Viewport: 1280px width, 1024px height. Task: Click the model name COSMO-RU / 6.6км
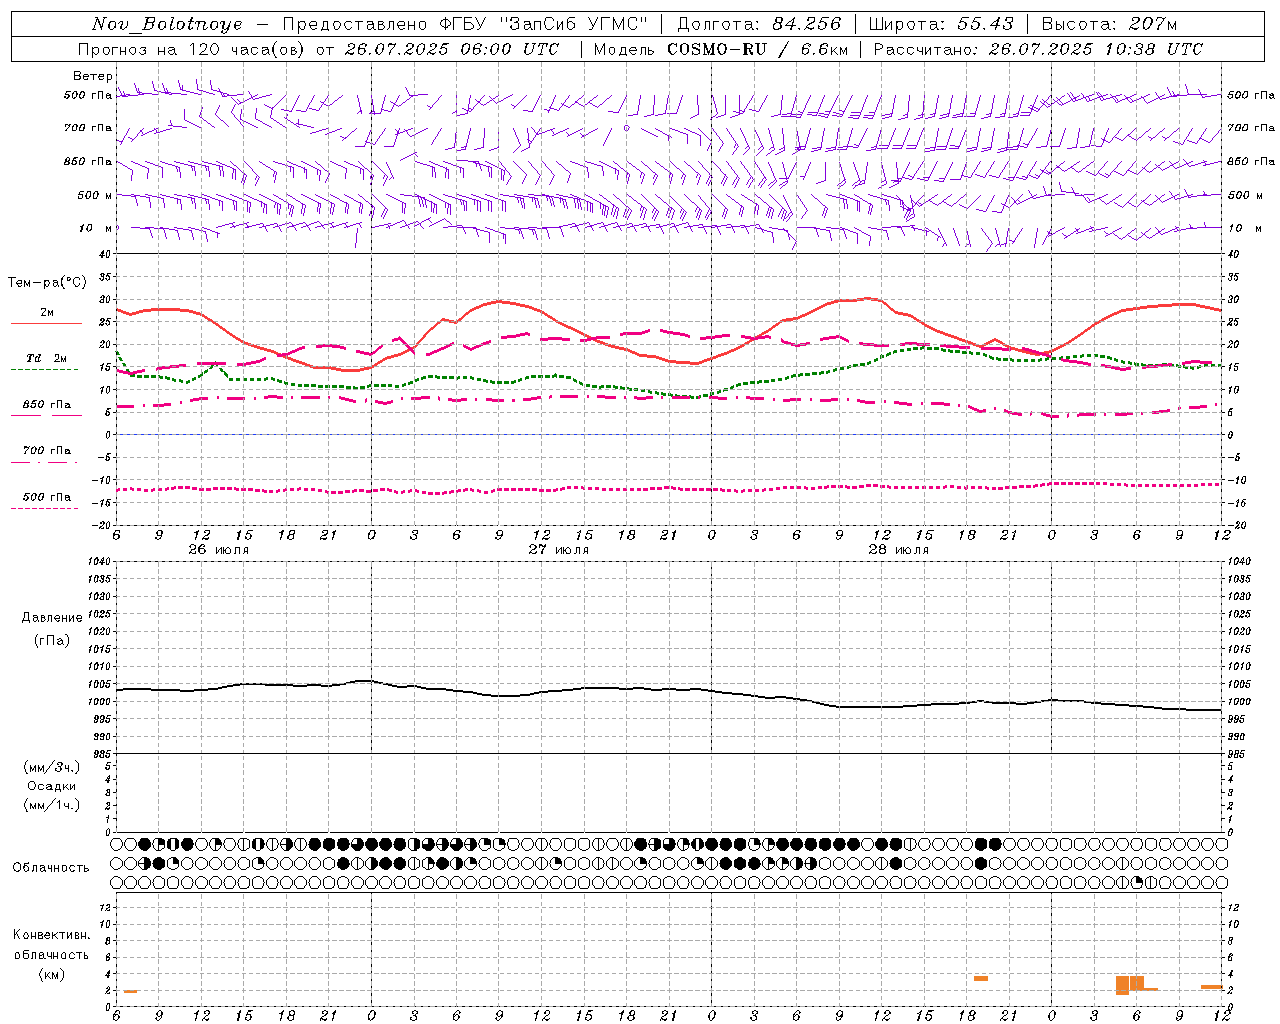[x=758, y=49]
